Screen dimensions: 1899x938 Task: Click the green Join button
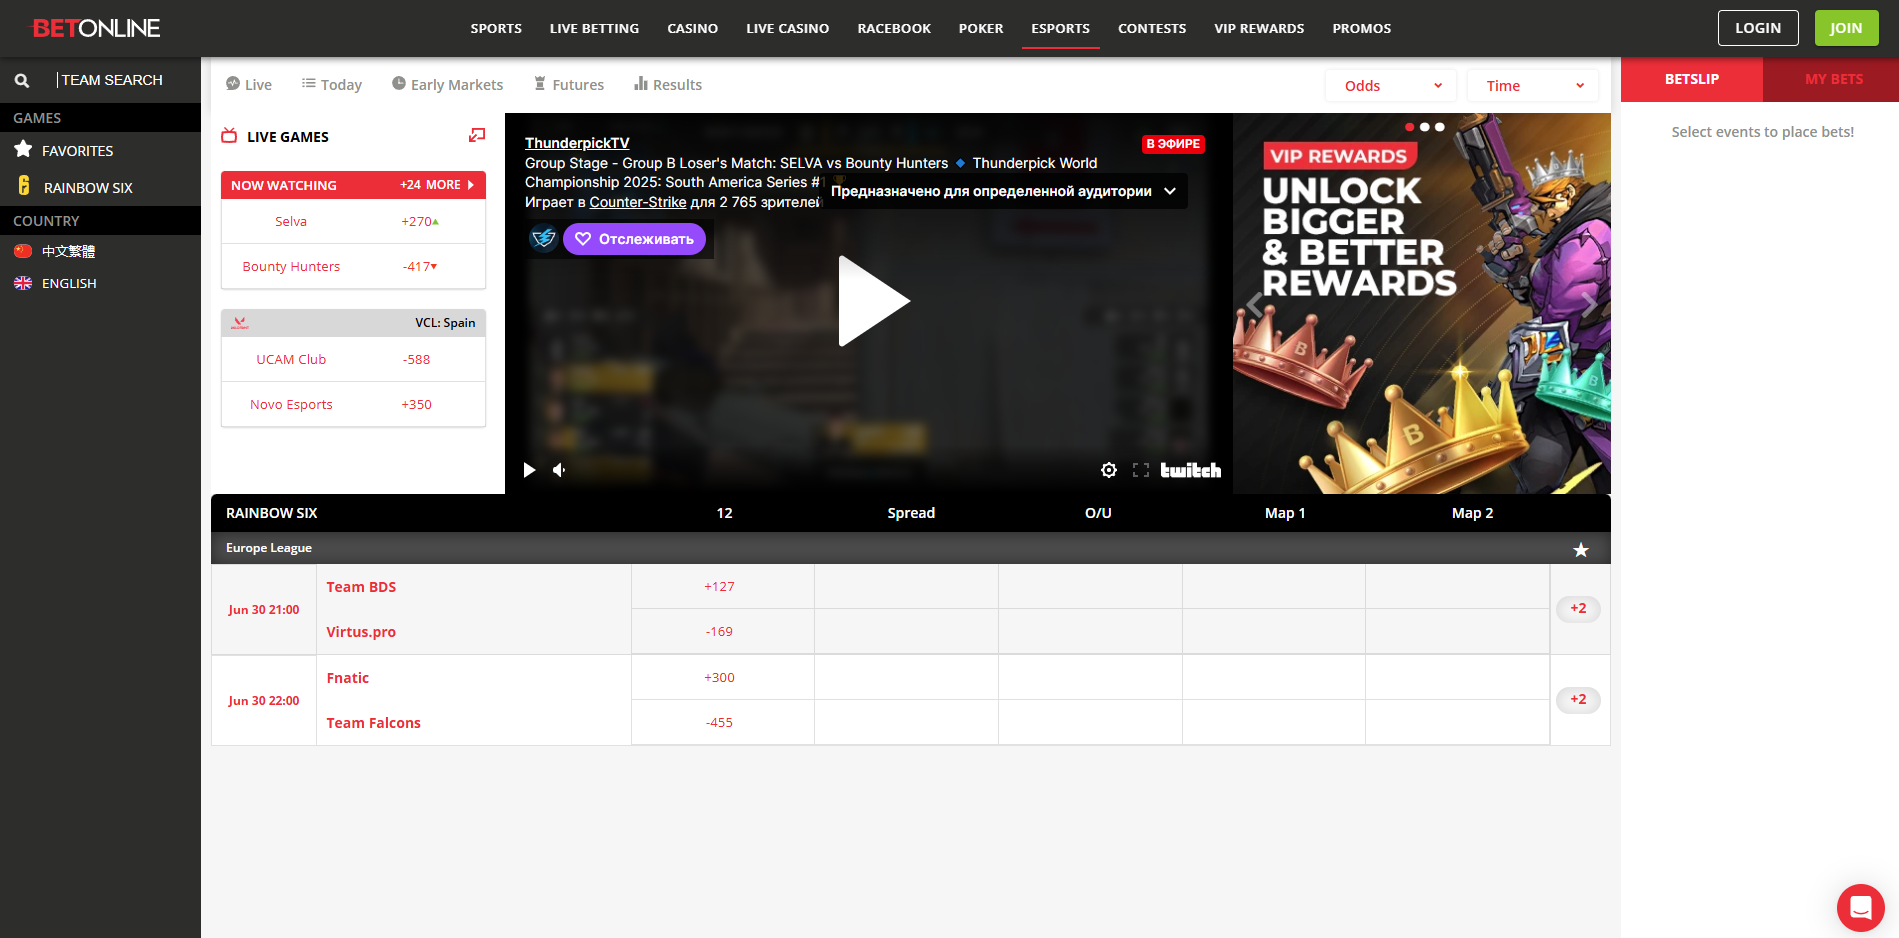[1846, 28]
